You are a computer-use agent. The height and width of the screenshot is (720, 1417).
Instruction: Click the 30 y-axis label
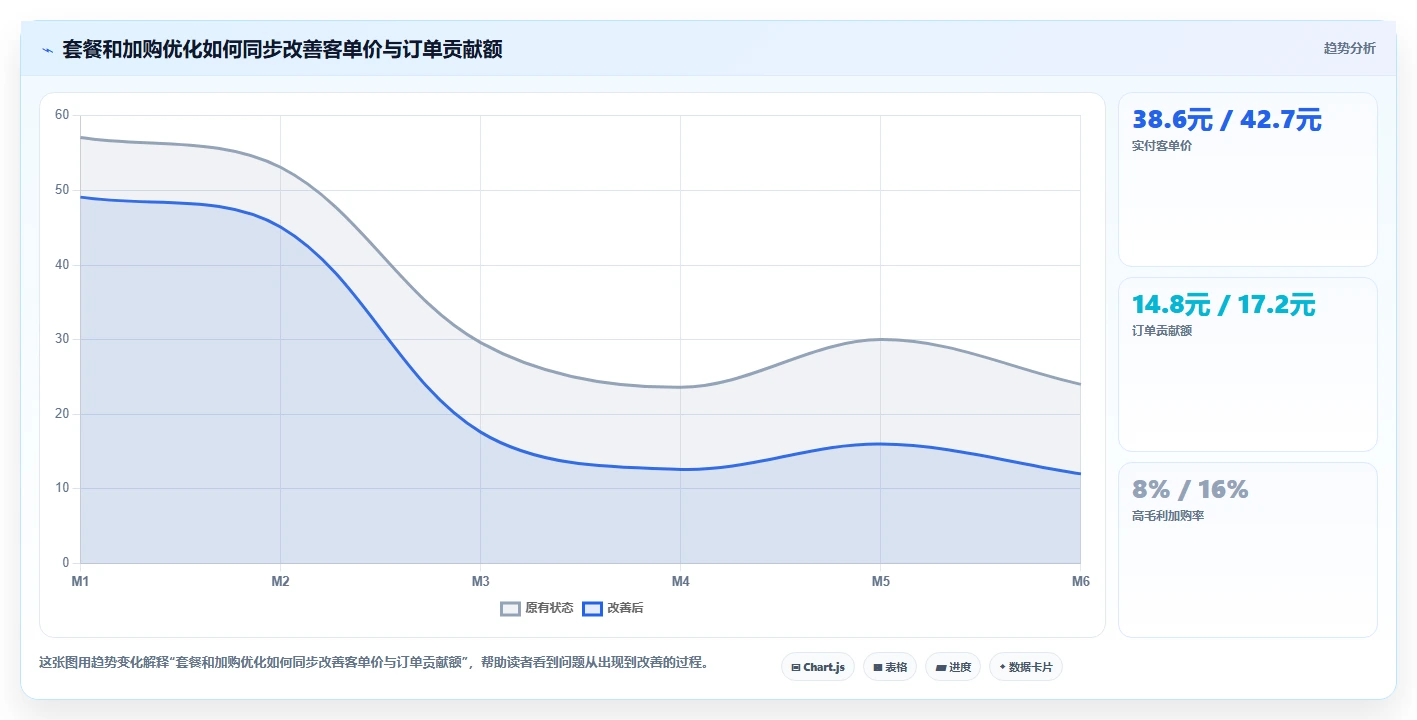(x=62, y=339)
